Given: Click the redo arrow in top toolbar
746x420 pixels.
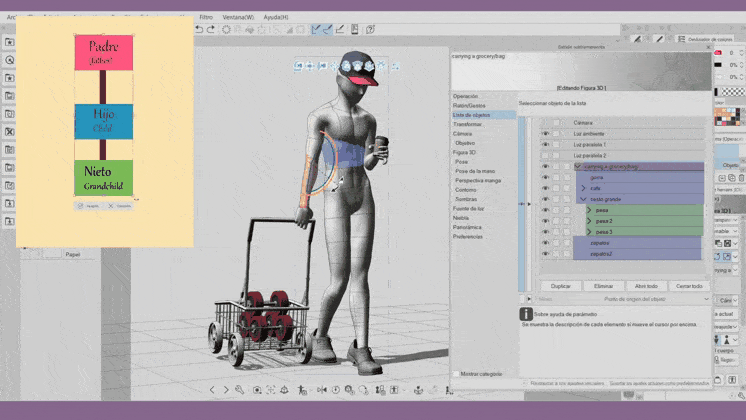Looking at the screenshot, I should click(211, 30).
